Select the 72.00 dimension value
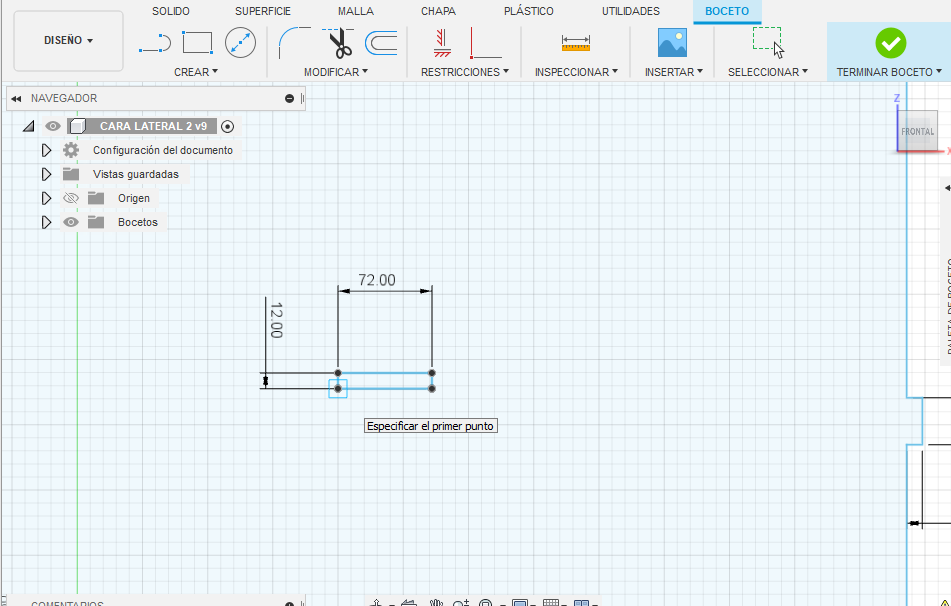Screen dimensions: 951x606 pyautogui.click(x=377, y=280)
